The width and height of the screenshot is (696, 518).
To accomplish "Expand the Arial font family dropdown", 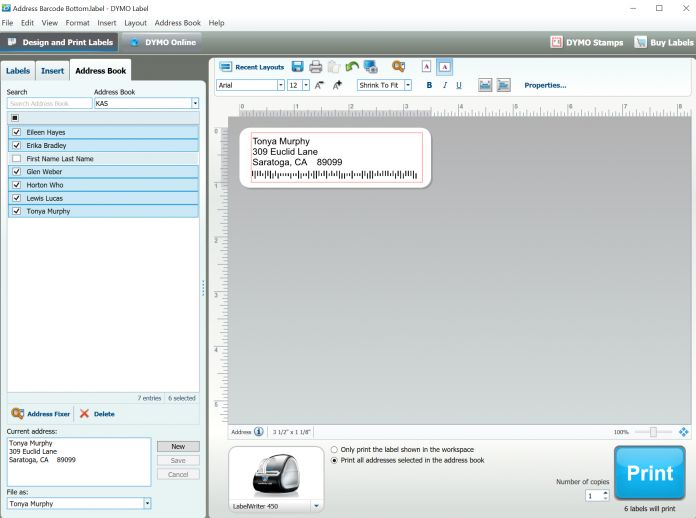I will 280,86.
